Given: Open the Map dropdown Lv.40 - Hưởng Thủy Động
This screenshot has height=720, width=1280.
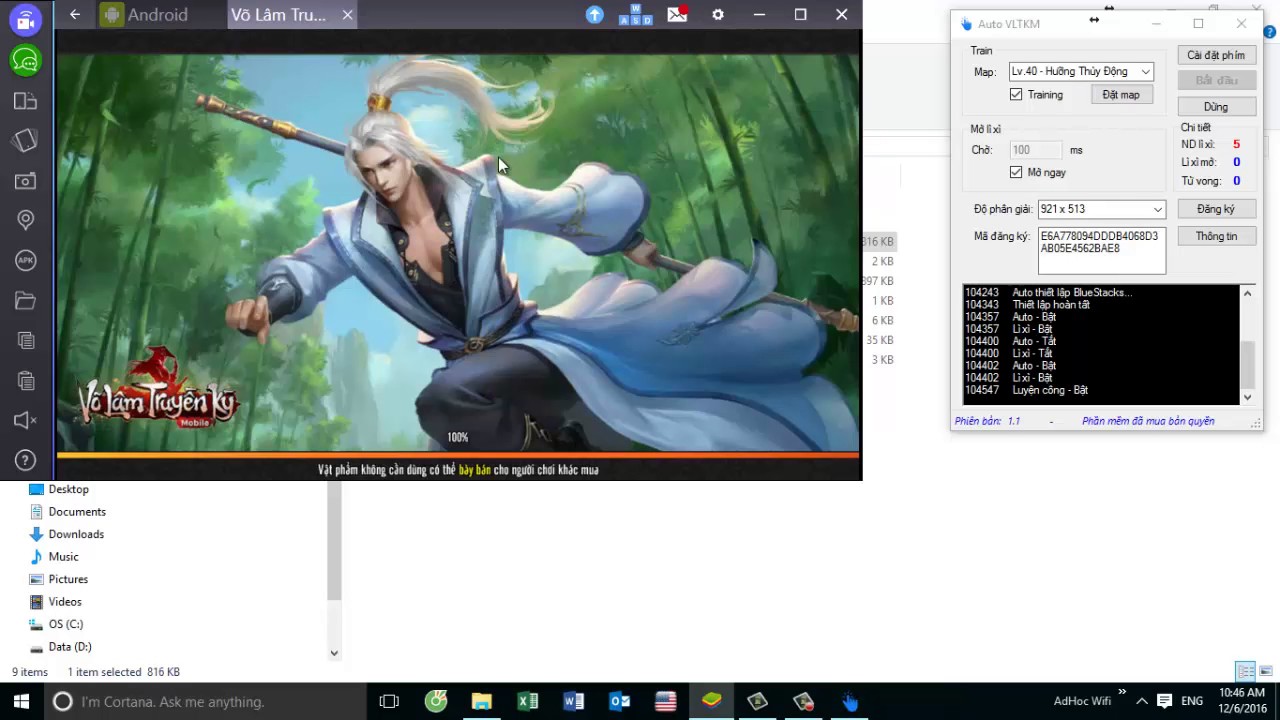Looking at the screenshot, I should (x=1081, y=71).
